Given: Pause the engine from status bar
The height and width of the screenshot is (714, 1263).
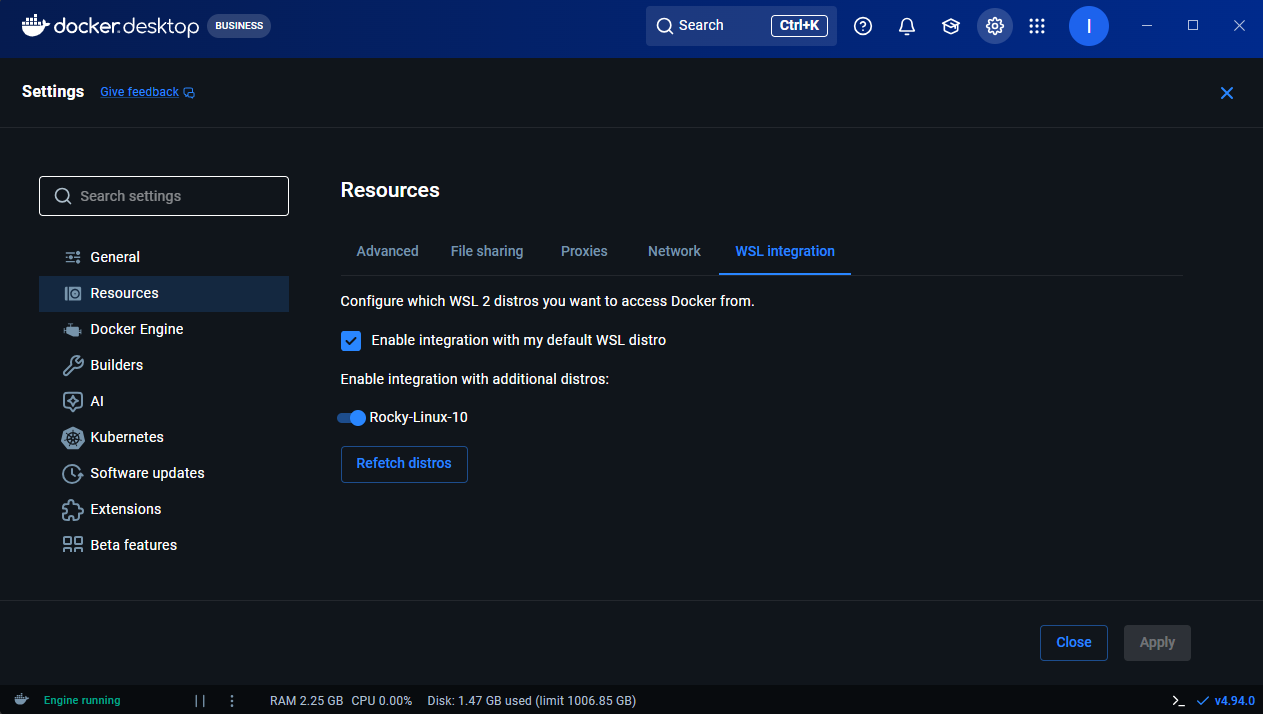Looking at the screenshot, I should click(200, 701).
